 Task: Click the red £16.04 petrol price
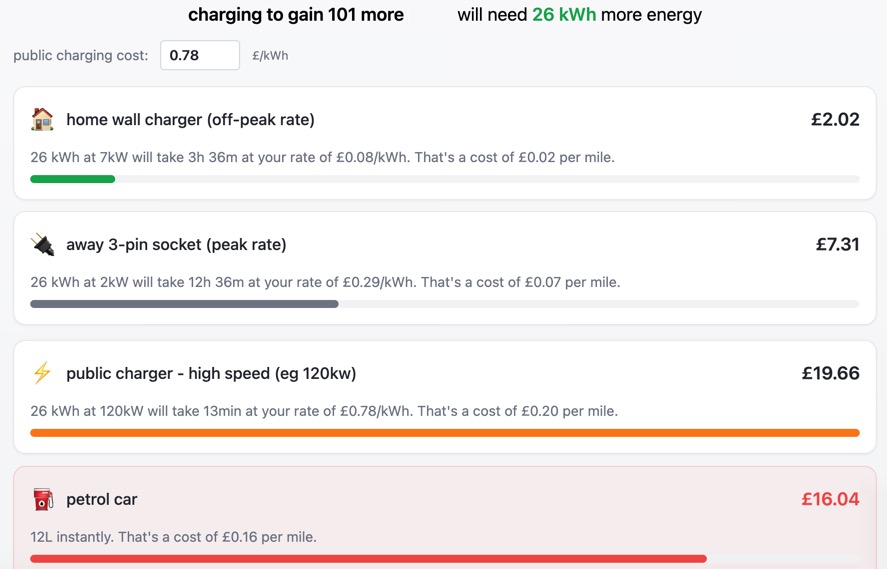pos(830,499)
